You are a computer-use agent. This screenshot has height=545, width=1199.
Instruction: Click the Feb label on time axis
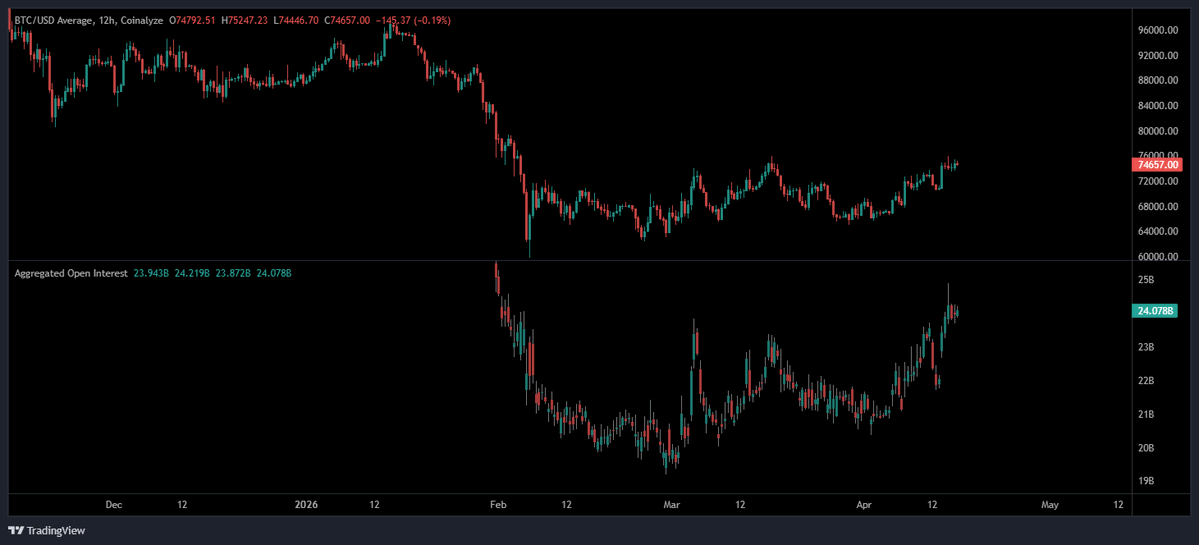pyautogui.click(x=498, y=504)
